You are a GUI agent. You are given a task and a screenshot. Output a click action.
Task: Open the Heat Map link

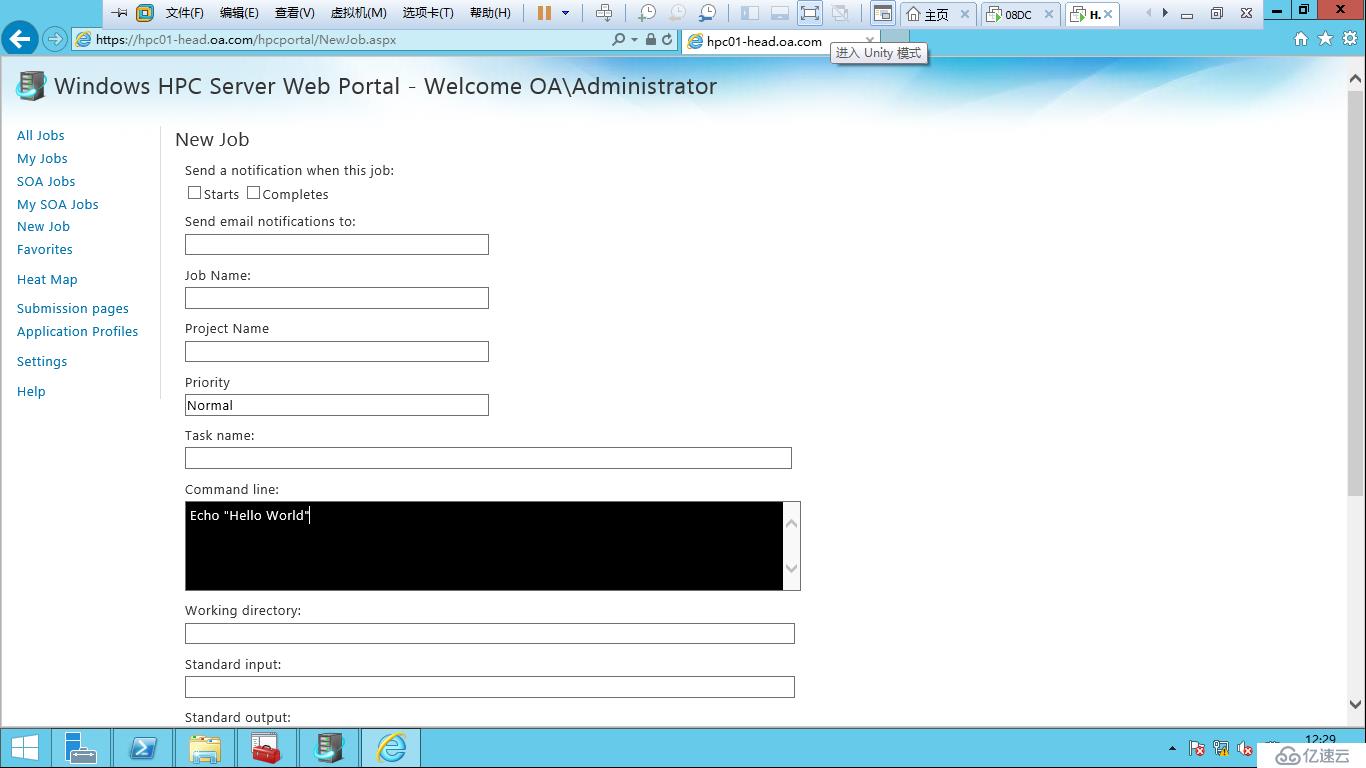[x=47, y=279]
